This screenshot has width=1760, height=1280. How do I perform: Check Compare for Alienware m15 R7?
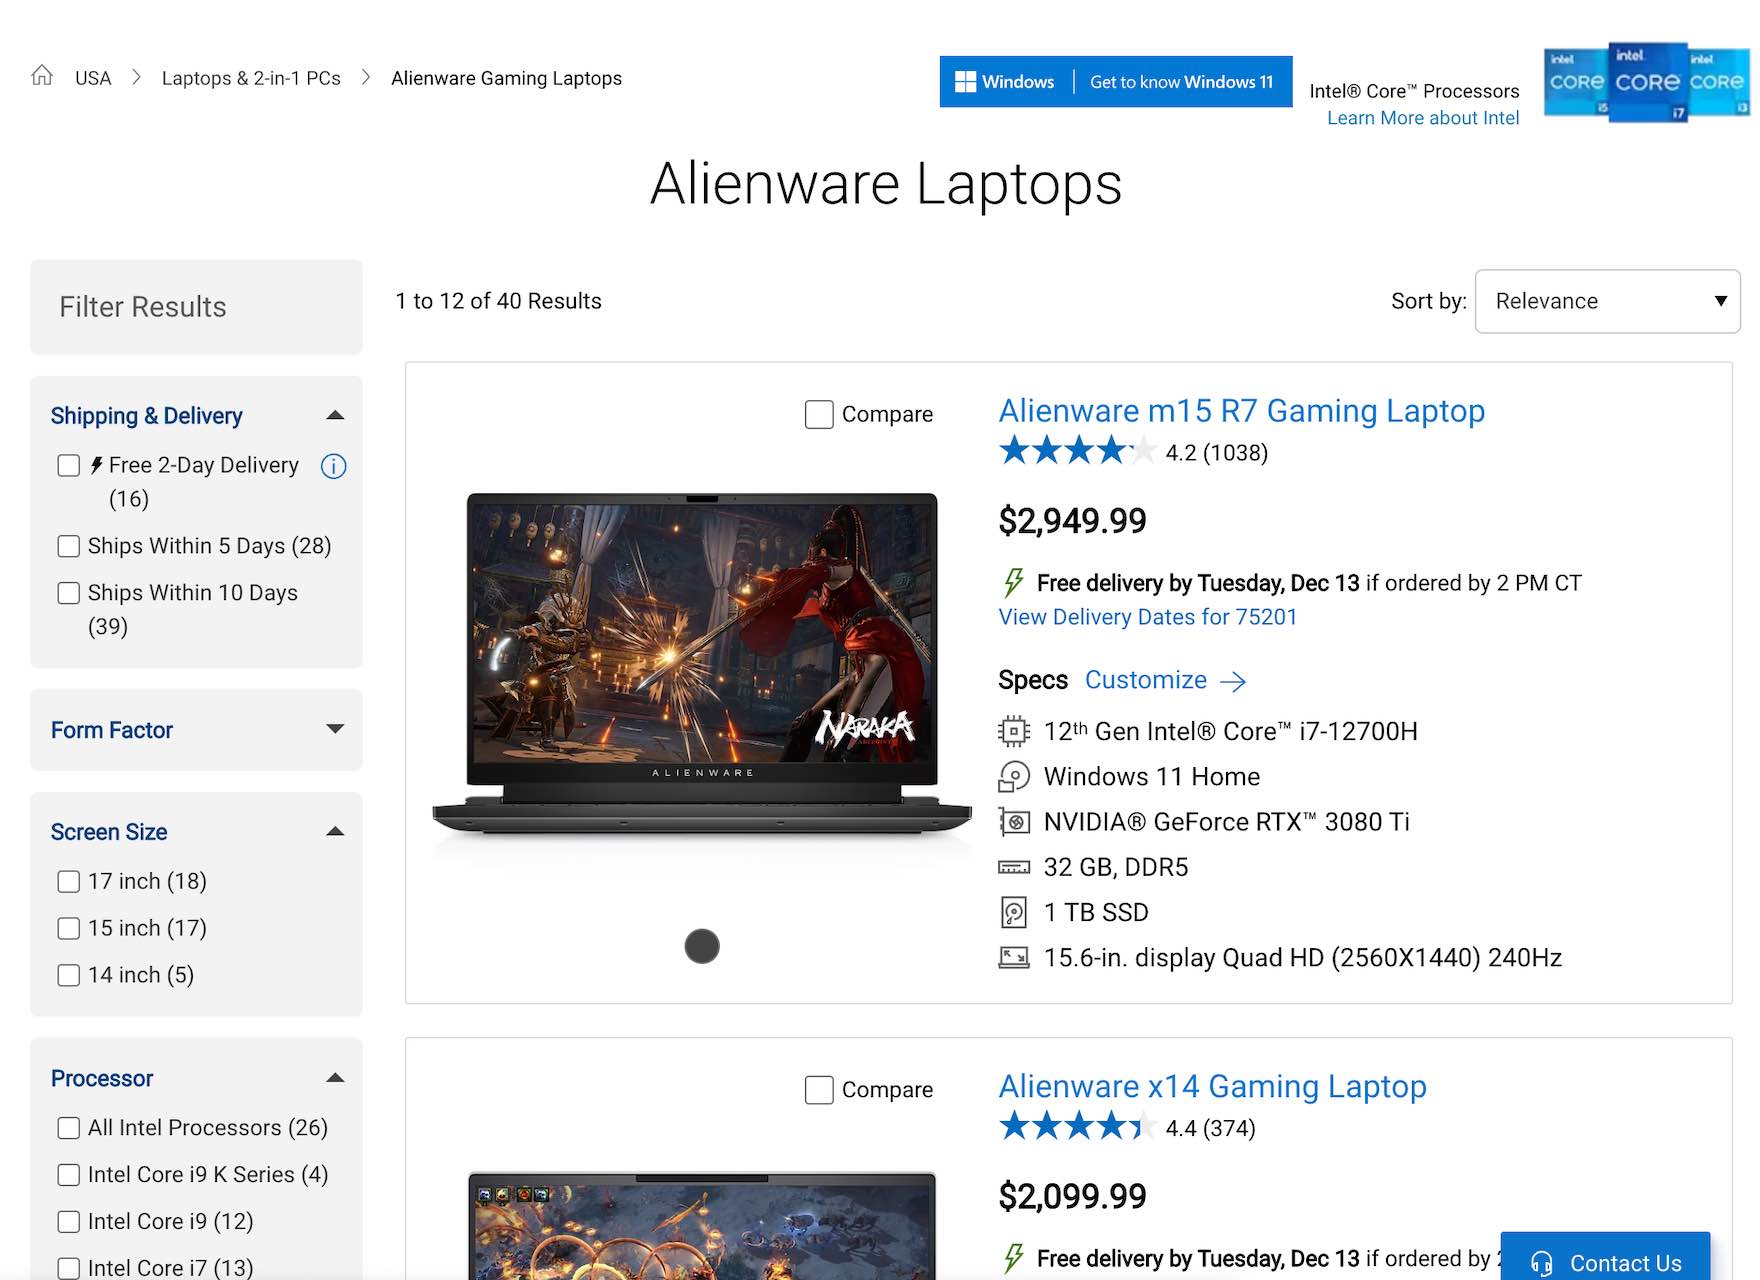819,415
